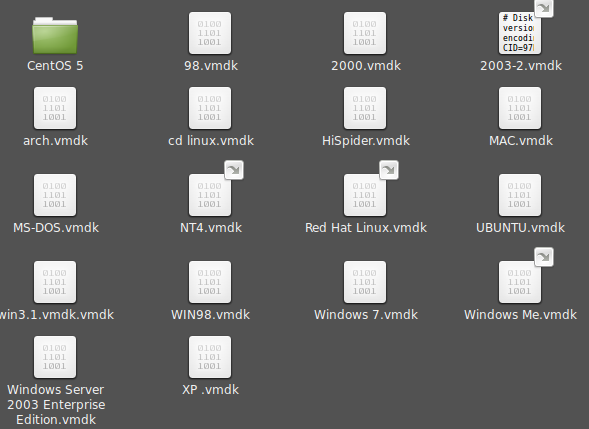
Task: Click the 'cd linux.vmdk' file name label
Action: click(x=211, y=141)
